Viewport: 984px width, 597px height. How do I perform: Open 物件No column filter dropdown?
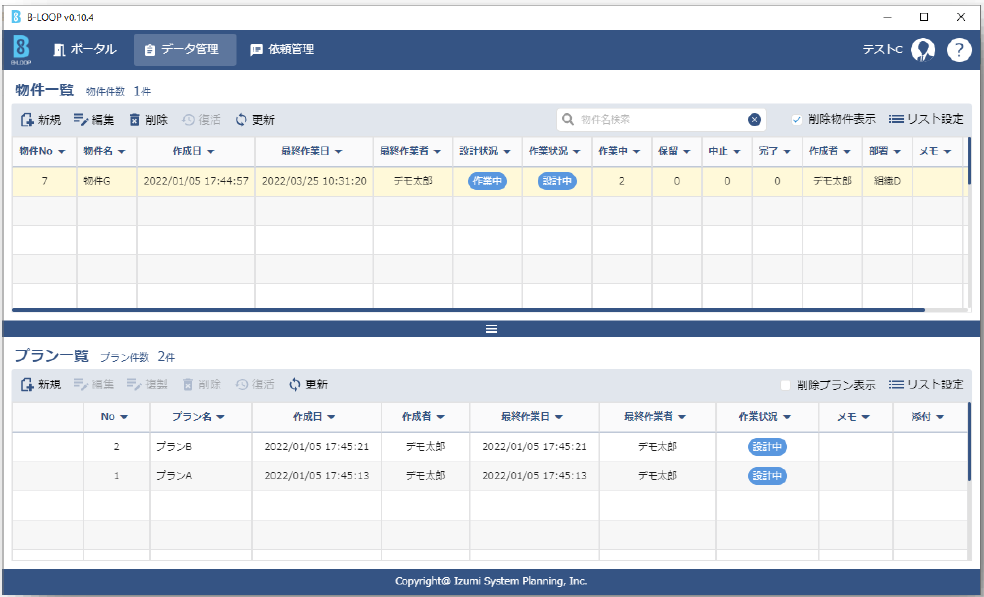pos(62,152)
